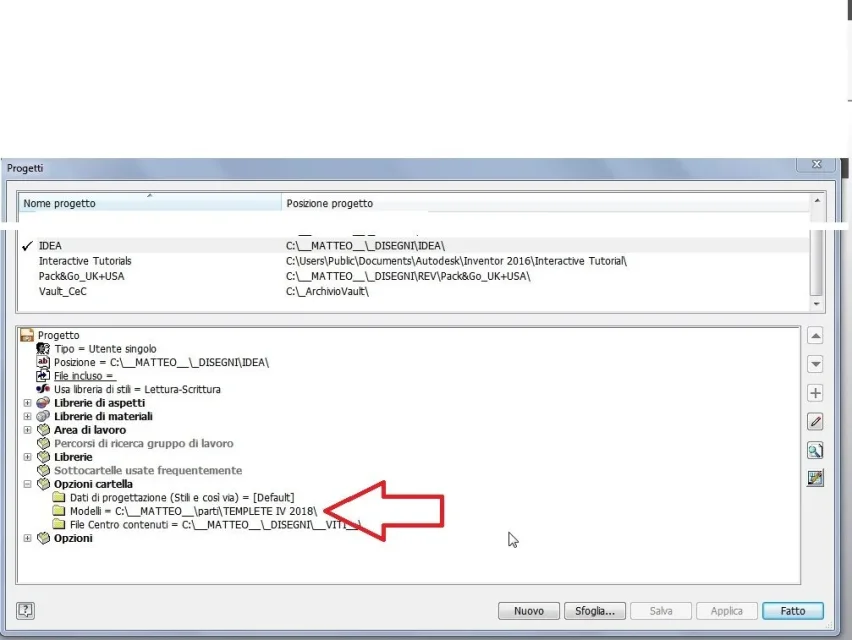Click the move-up arrow button beside the project tree
Viewport: 852px width, 640px height.
click(815, 336)
